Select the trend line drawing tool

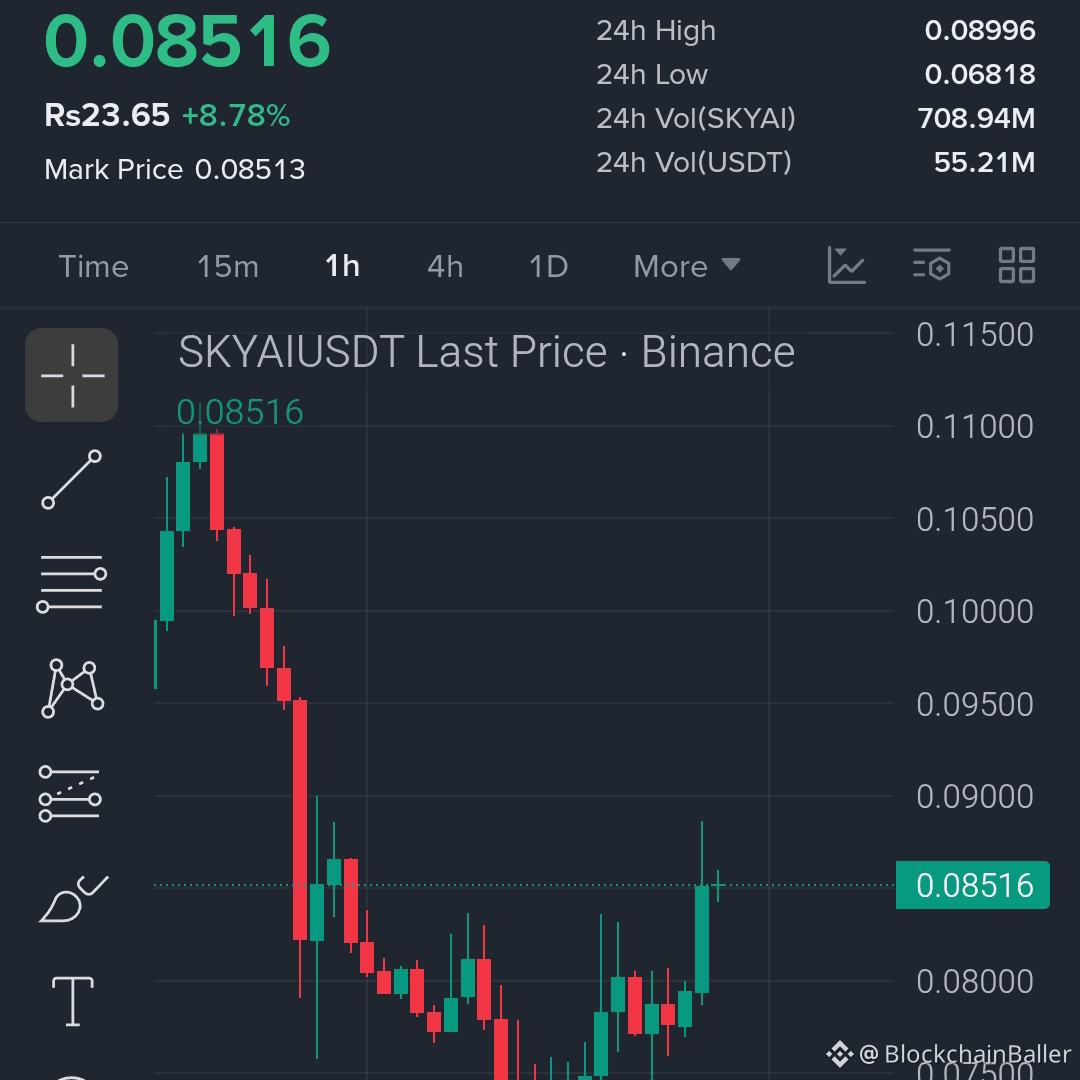coord(72,479)
